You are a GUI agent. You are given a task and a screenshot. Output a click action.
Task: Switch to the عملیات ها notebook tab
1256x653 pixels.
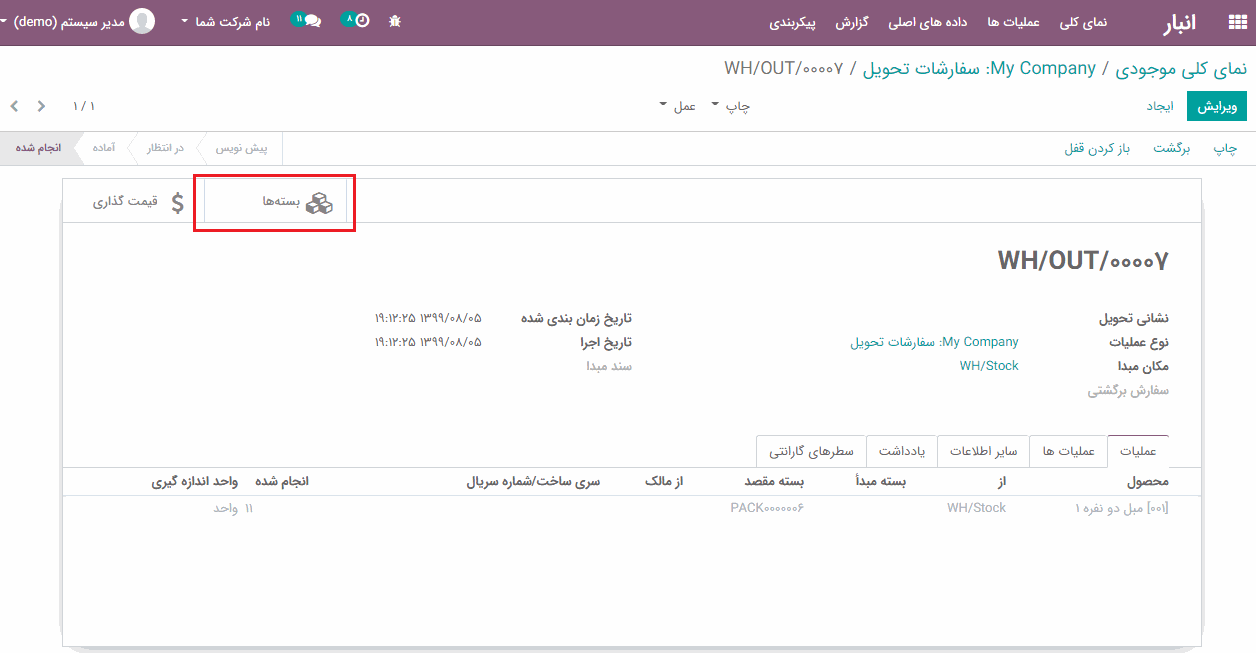point(1069,451)
